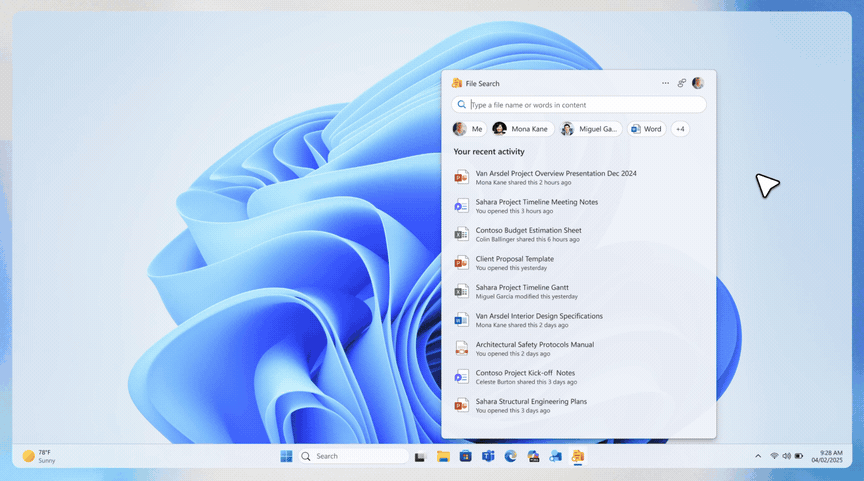This screenshot has height=481, width=864.
Task: Expand the system tray hidden icons chevron
Action: (757, 456)
